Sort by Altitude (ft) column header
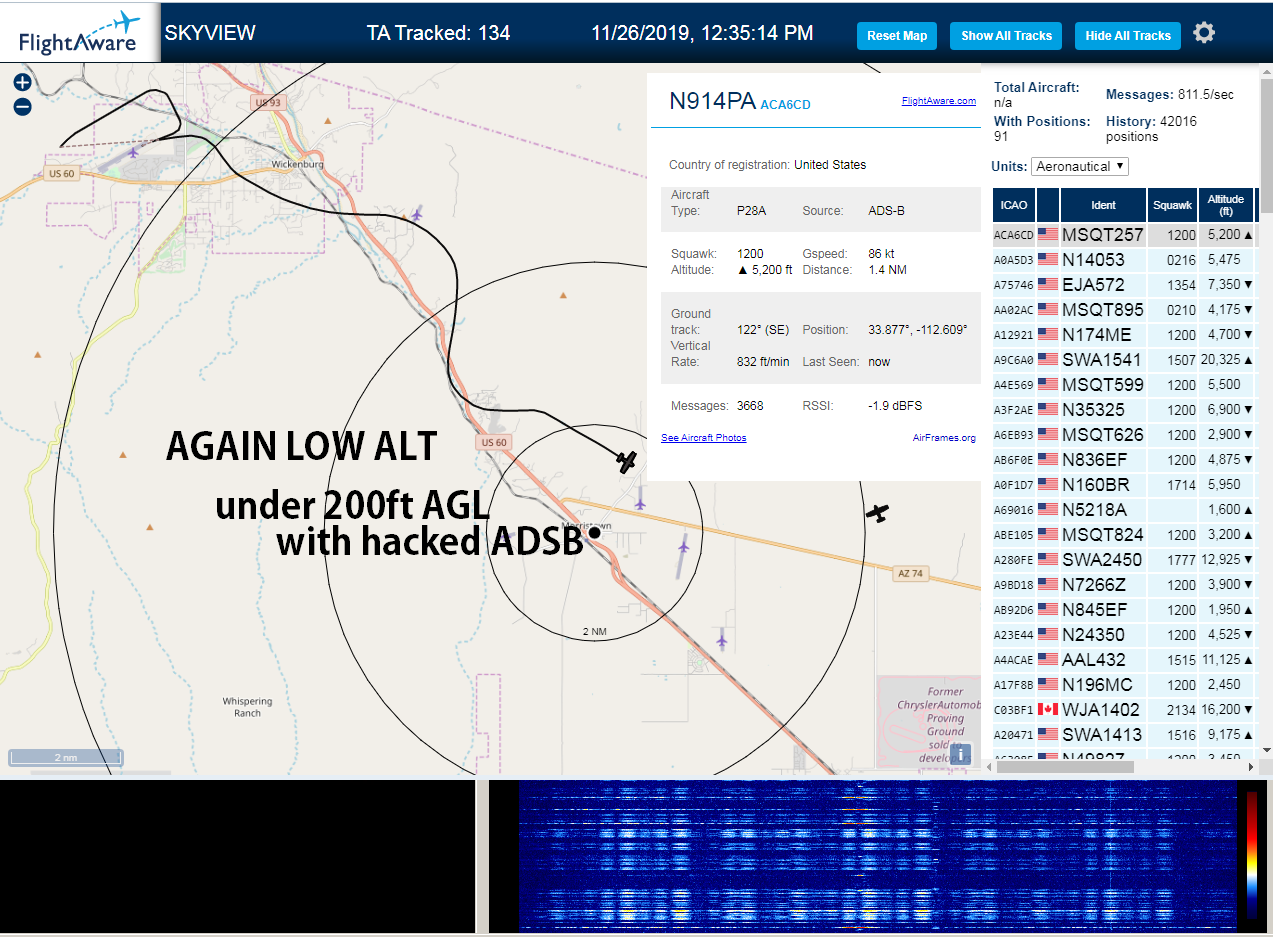 pyautogui.click(x=1225, y=205)
